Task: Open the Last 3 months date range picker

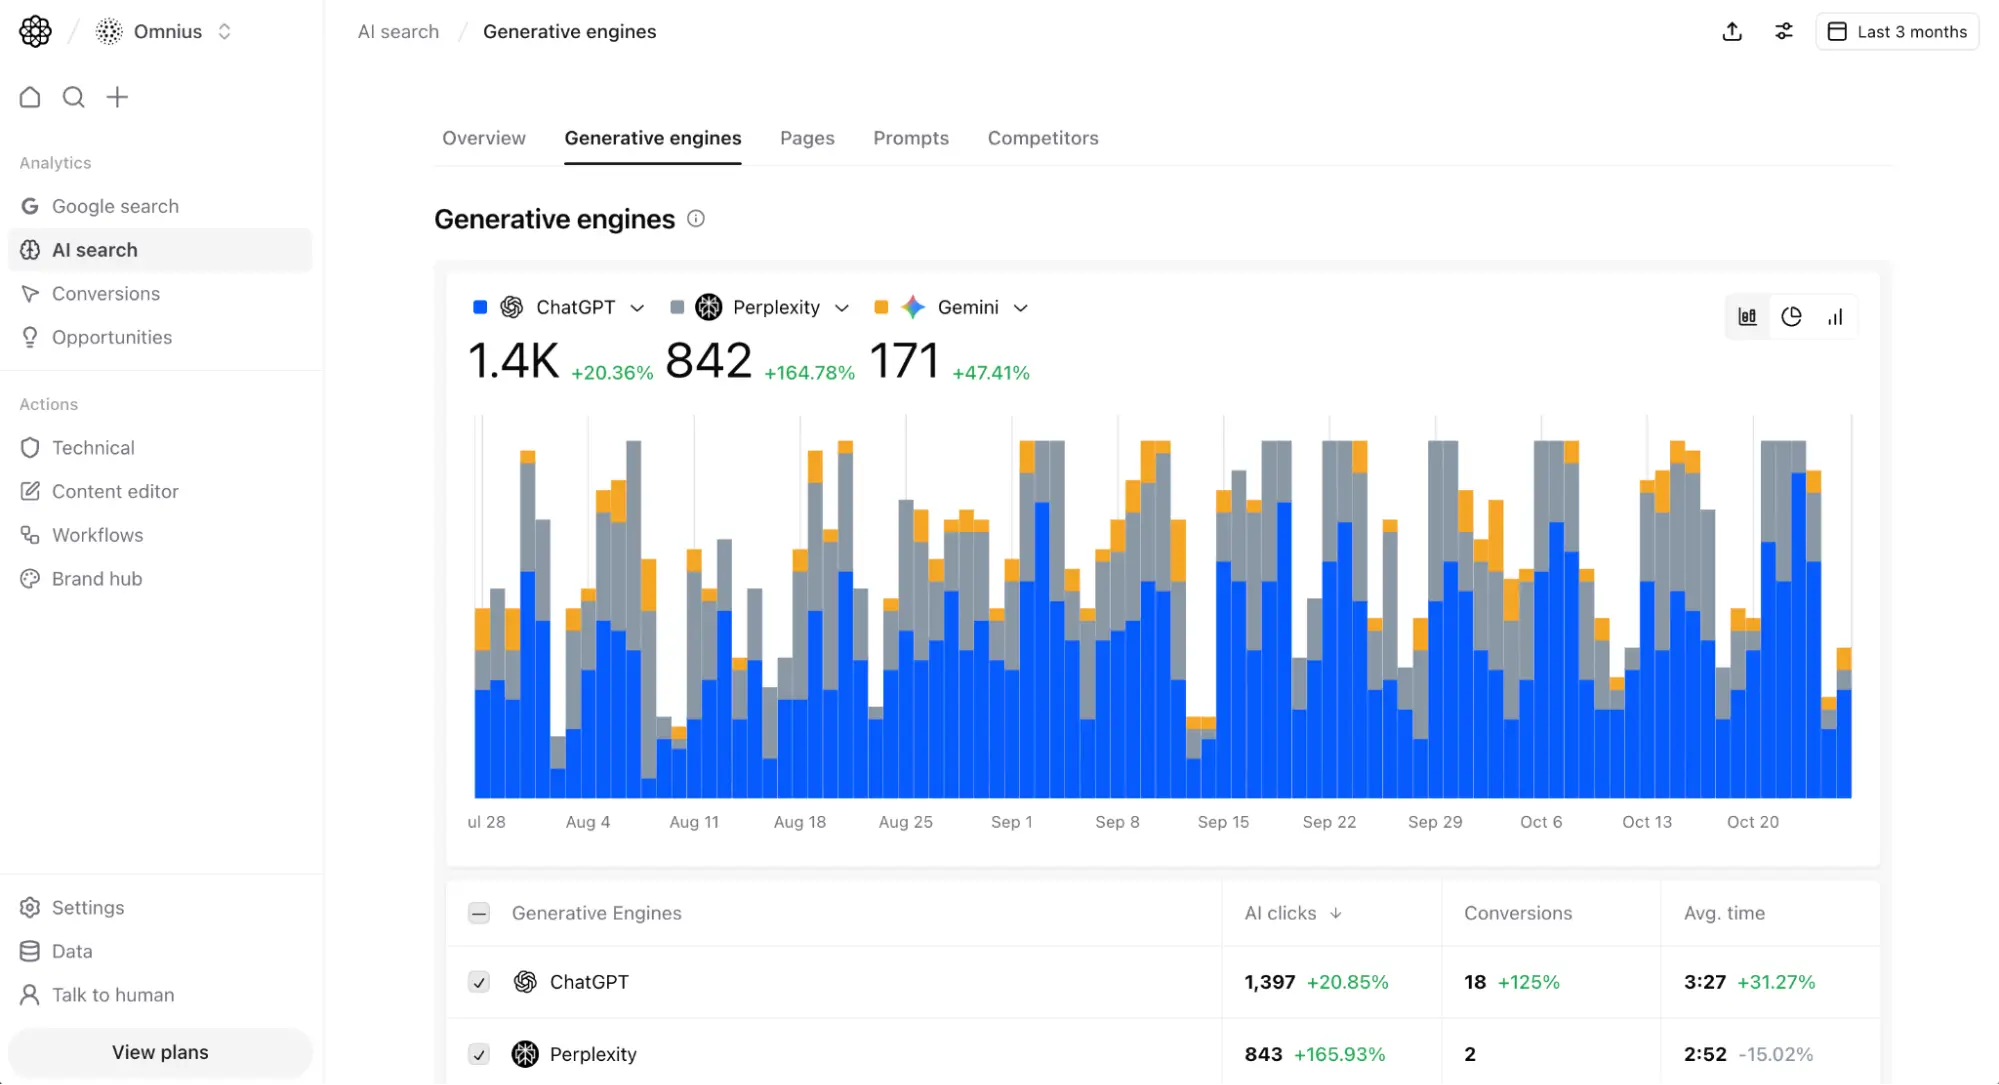Action: [x=1897, y=31]
